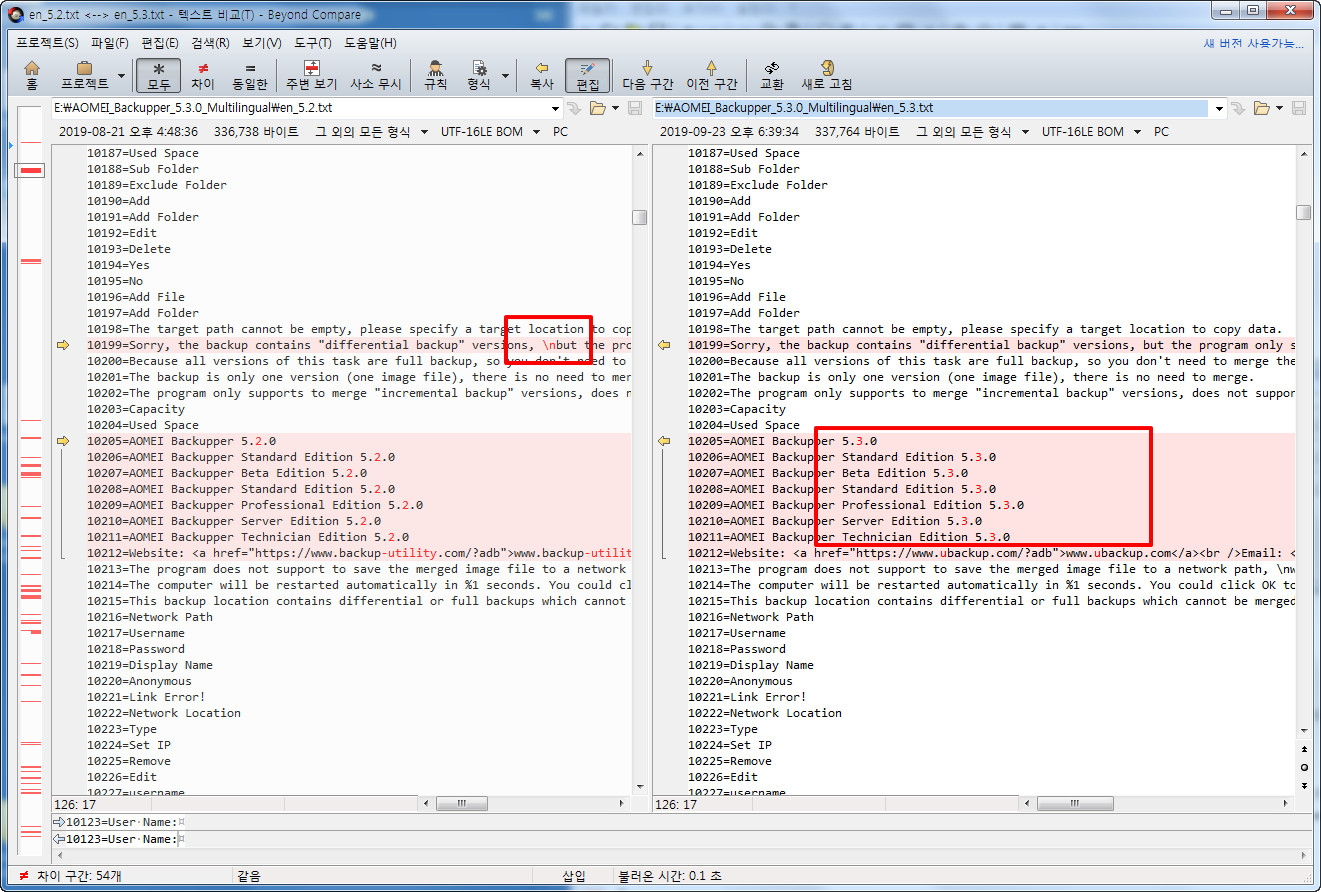This screenshot has height=892, width=1321.
Task: Click the left pane open file folder icon
Action: click(598, 108)
